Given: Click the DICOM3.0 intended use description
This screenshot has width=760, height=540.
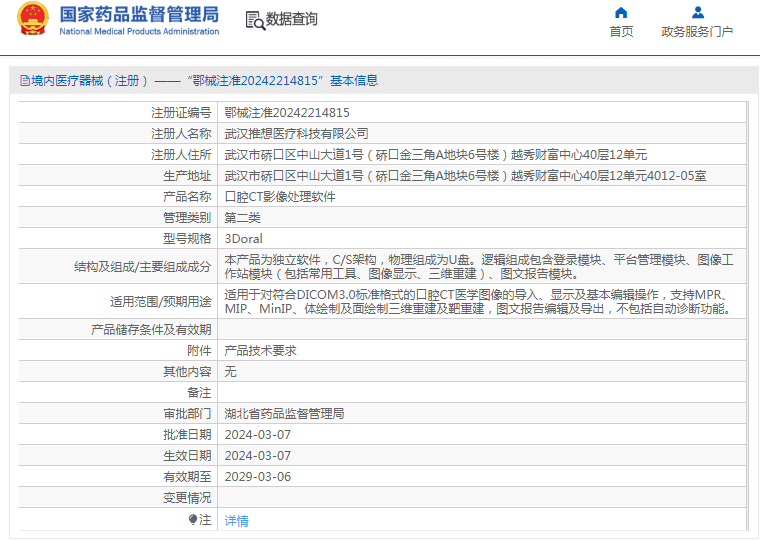Looking at the screenshot, I should pos(478,302).
